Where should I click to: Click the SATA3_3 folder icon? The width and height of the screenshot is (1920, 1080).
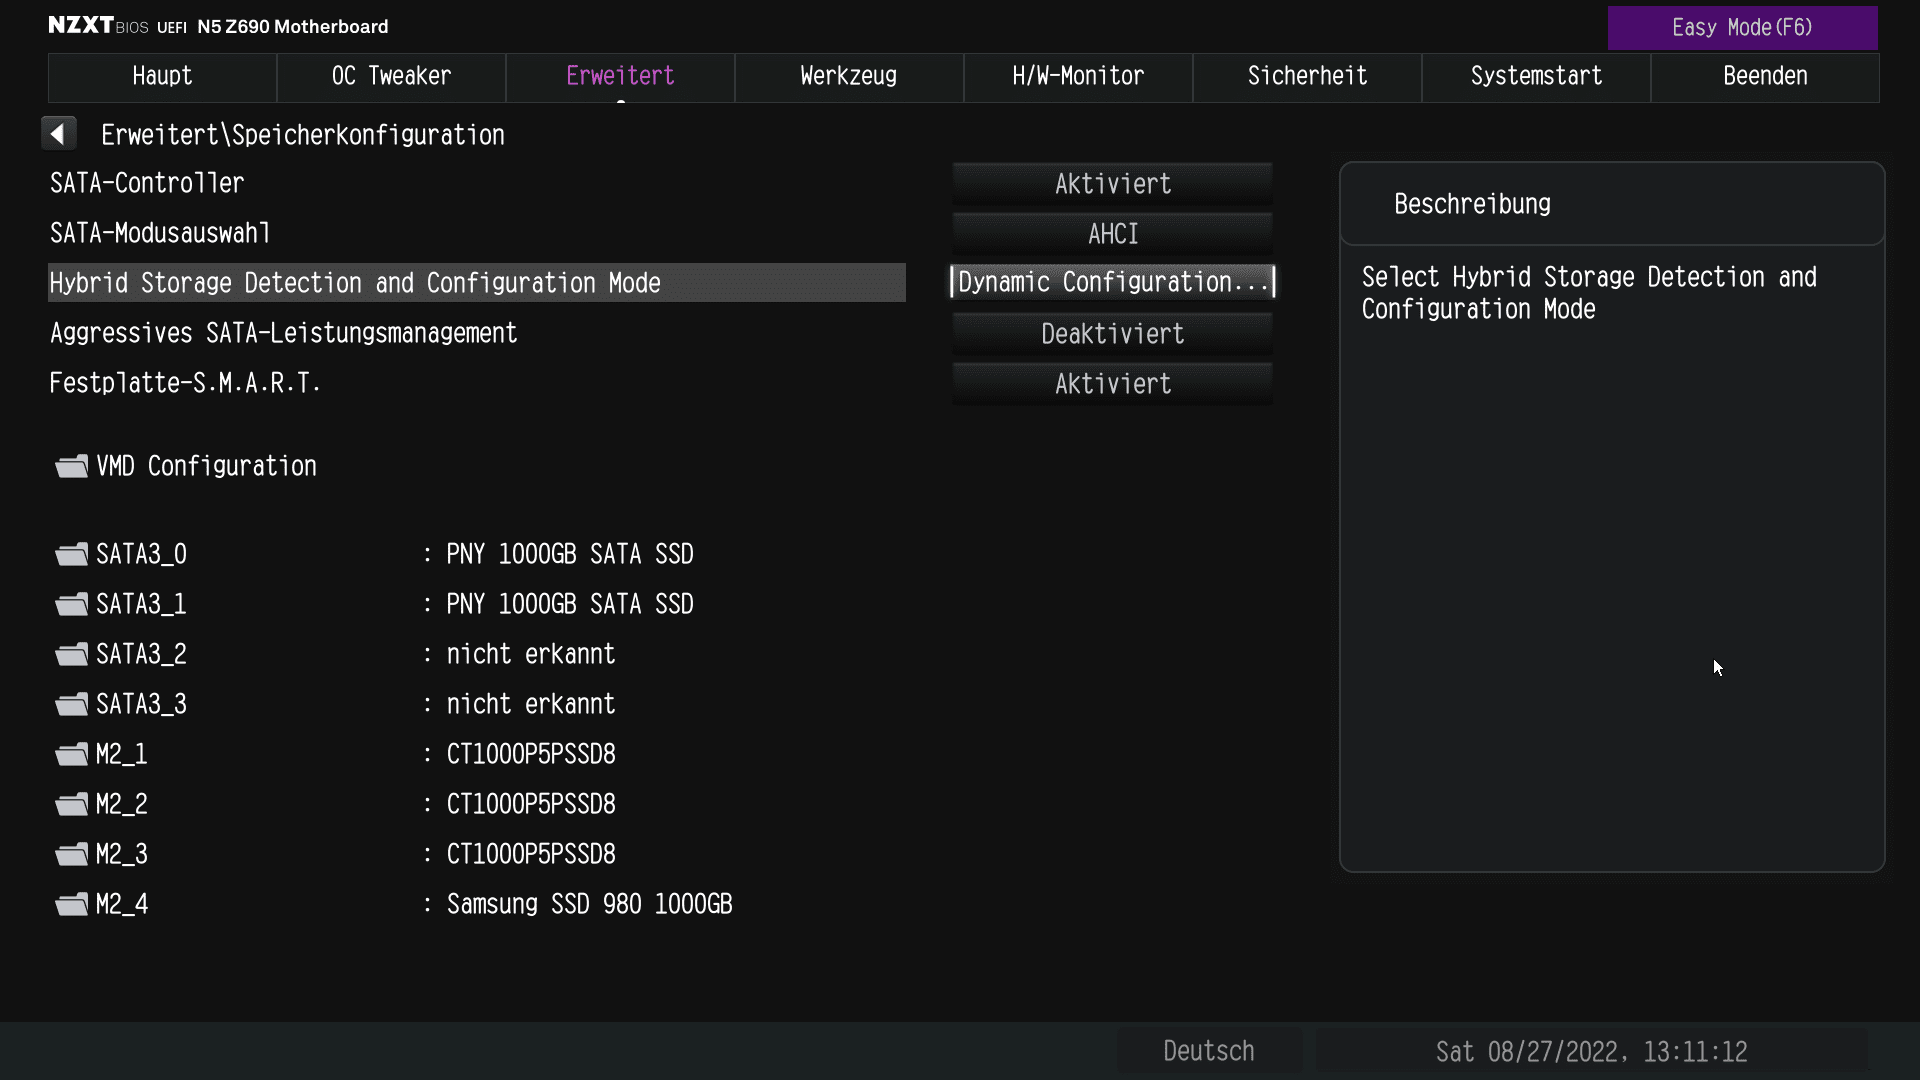[x=72, y=705]
